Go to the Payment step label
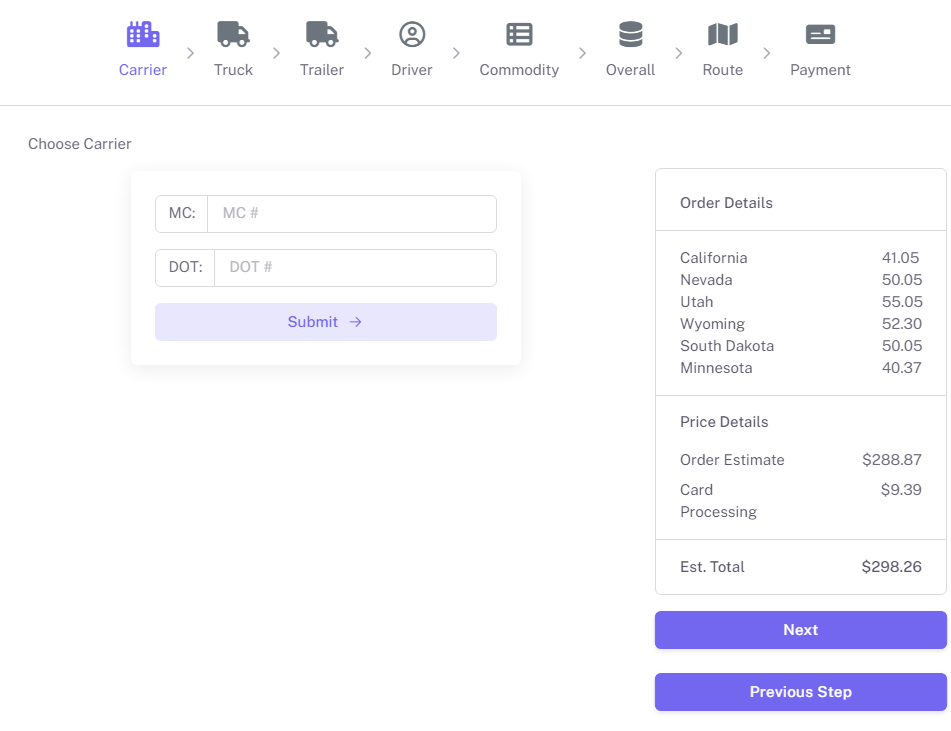 pyautogui.click(x=820, y=70)
